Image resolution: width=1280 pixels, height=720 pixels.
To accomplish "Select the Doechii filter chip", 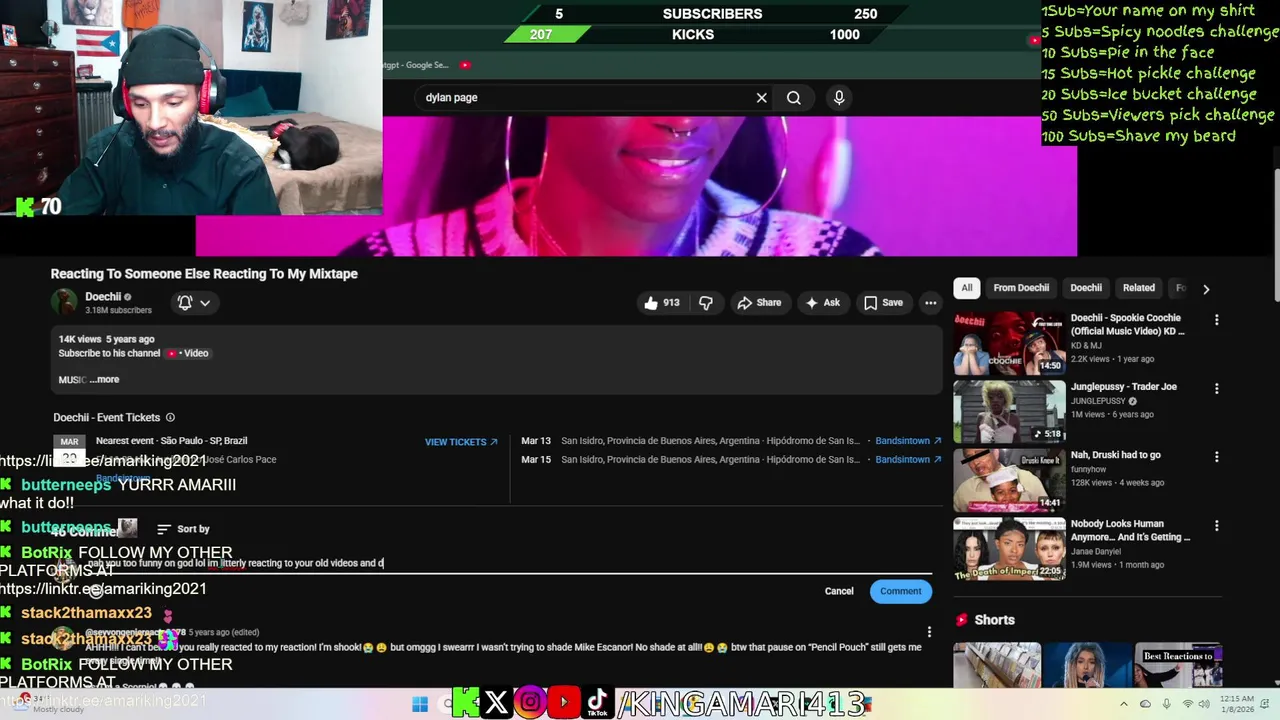I will pyautogui.click(x=1086, y=288).
